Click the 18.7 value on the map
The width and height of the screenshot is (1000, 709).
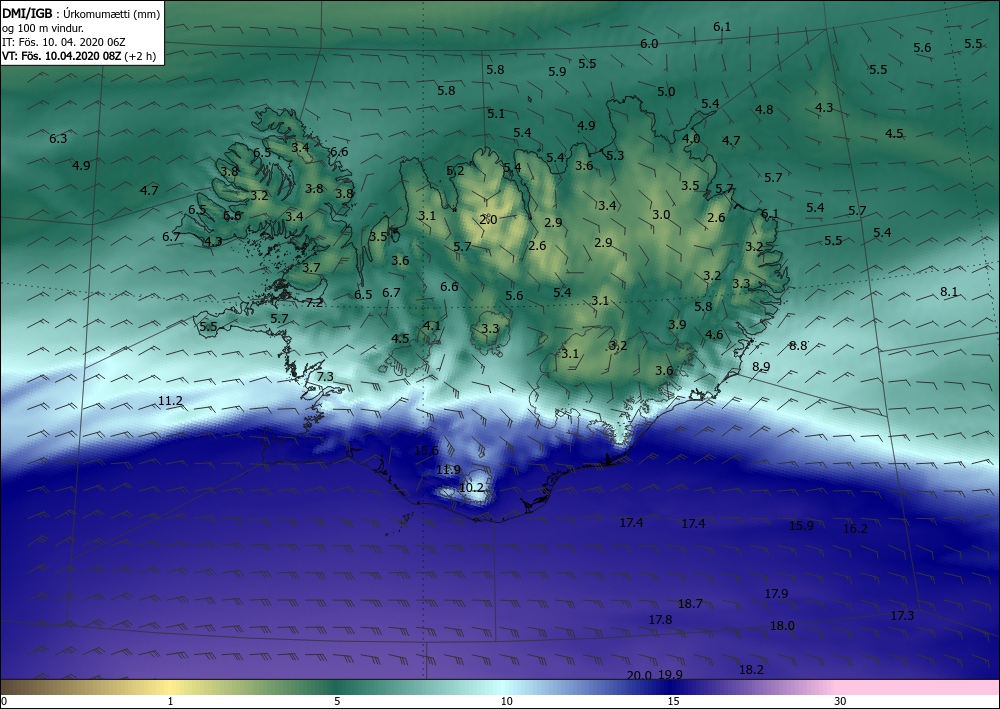point(690,604)
